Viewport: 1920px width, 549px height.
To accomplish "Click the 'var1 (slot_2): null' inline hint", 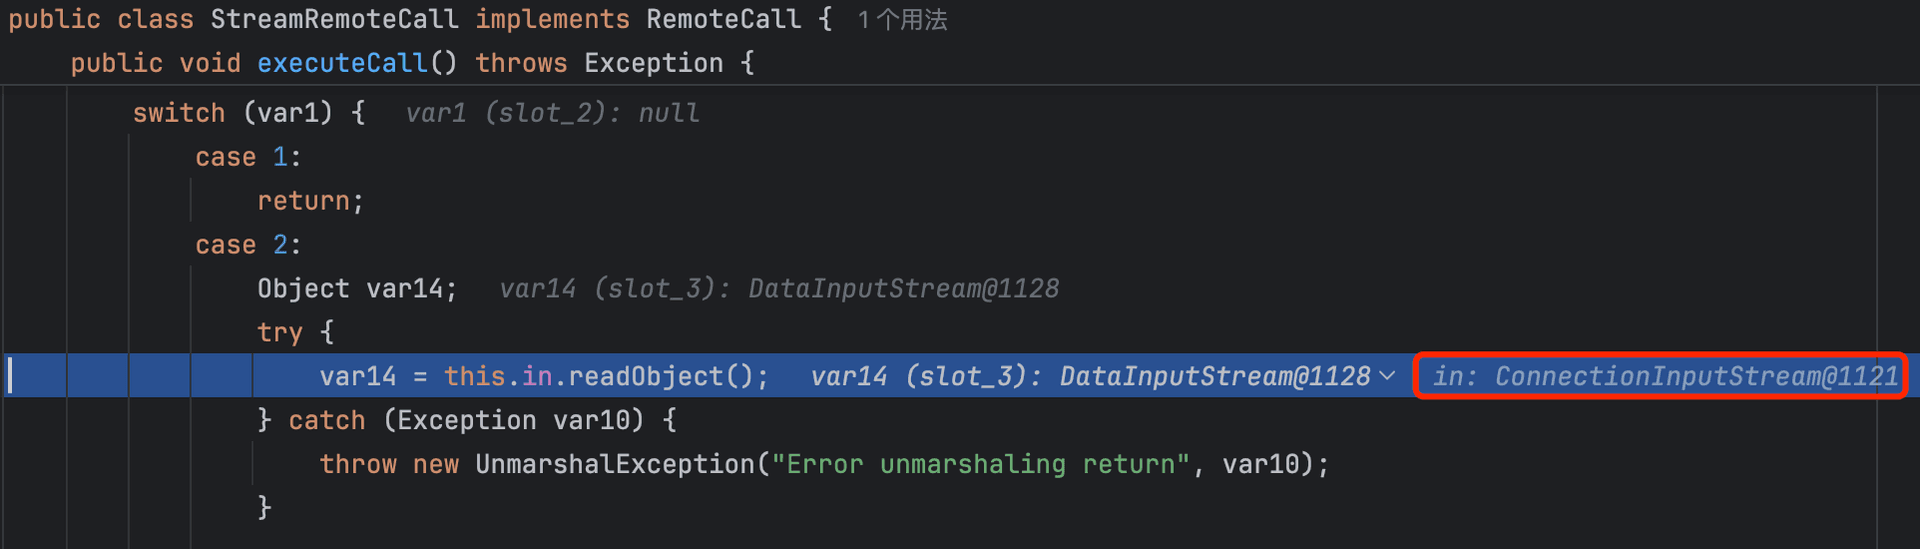I will pyautogui.click(x=552, y=113).
